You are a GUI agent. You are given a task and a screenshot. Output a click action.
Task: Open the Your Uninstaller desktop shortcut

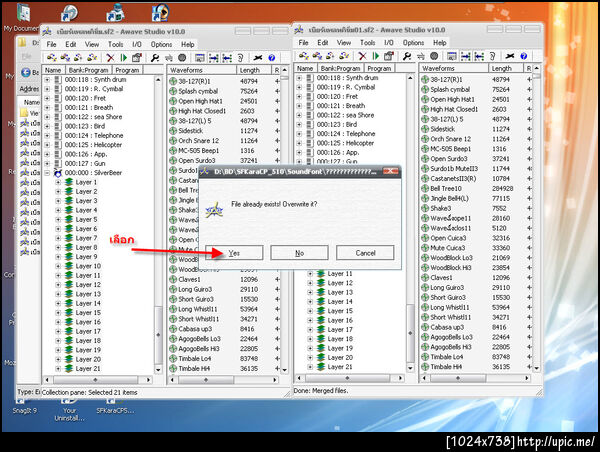69,410
